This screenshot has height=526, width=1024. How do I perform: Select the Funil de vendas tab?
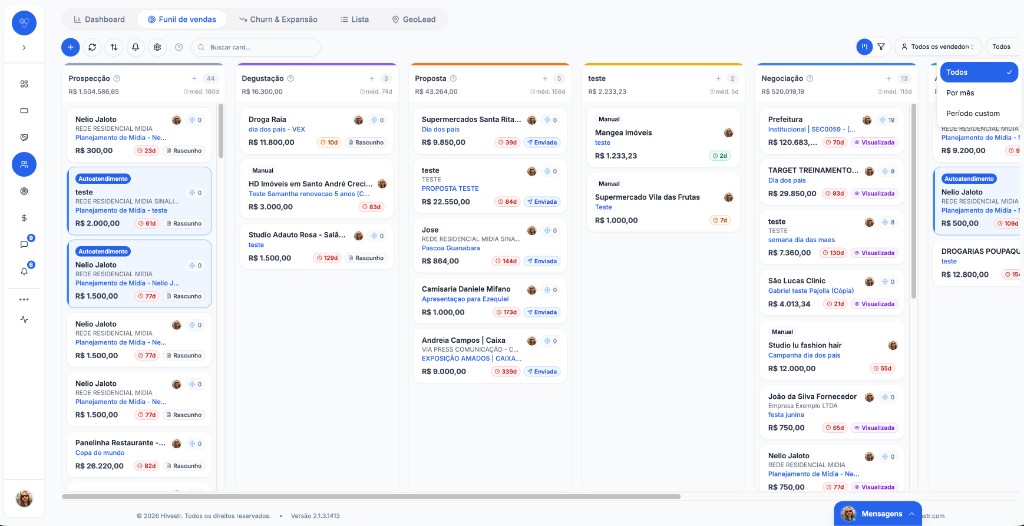[182, 20]
